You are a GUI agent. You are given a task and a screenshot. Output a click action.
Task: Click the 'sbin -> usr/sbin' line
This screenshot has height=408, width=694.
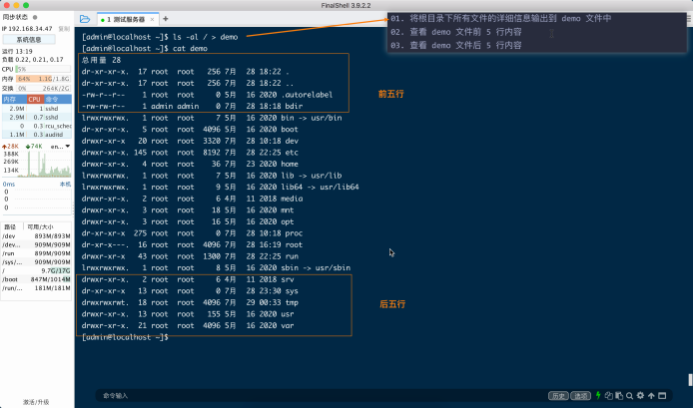[216, 268]
